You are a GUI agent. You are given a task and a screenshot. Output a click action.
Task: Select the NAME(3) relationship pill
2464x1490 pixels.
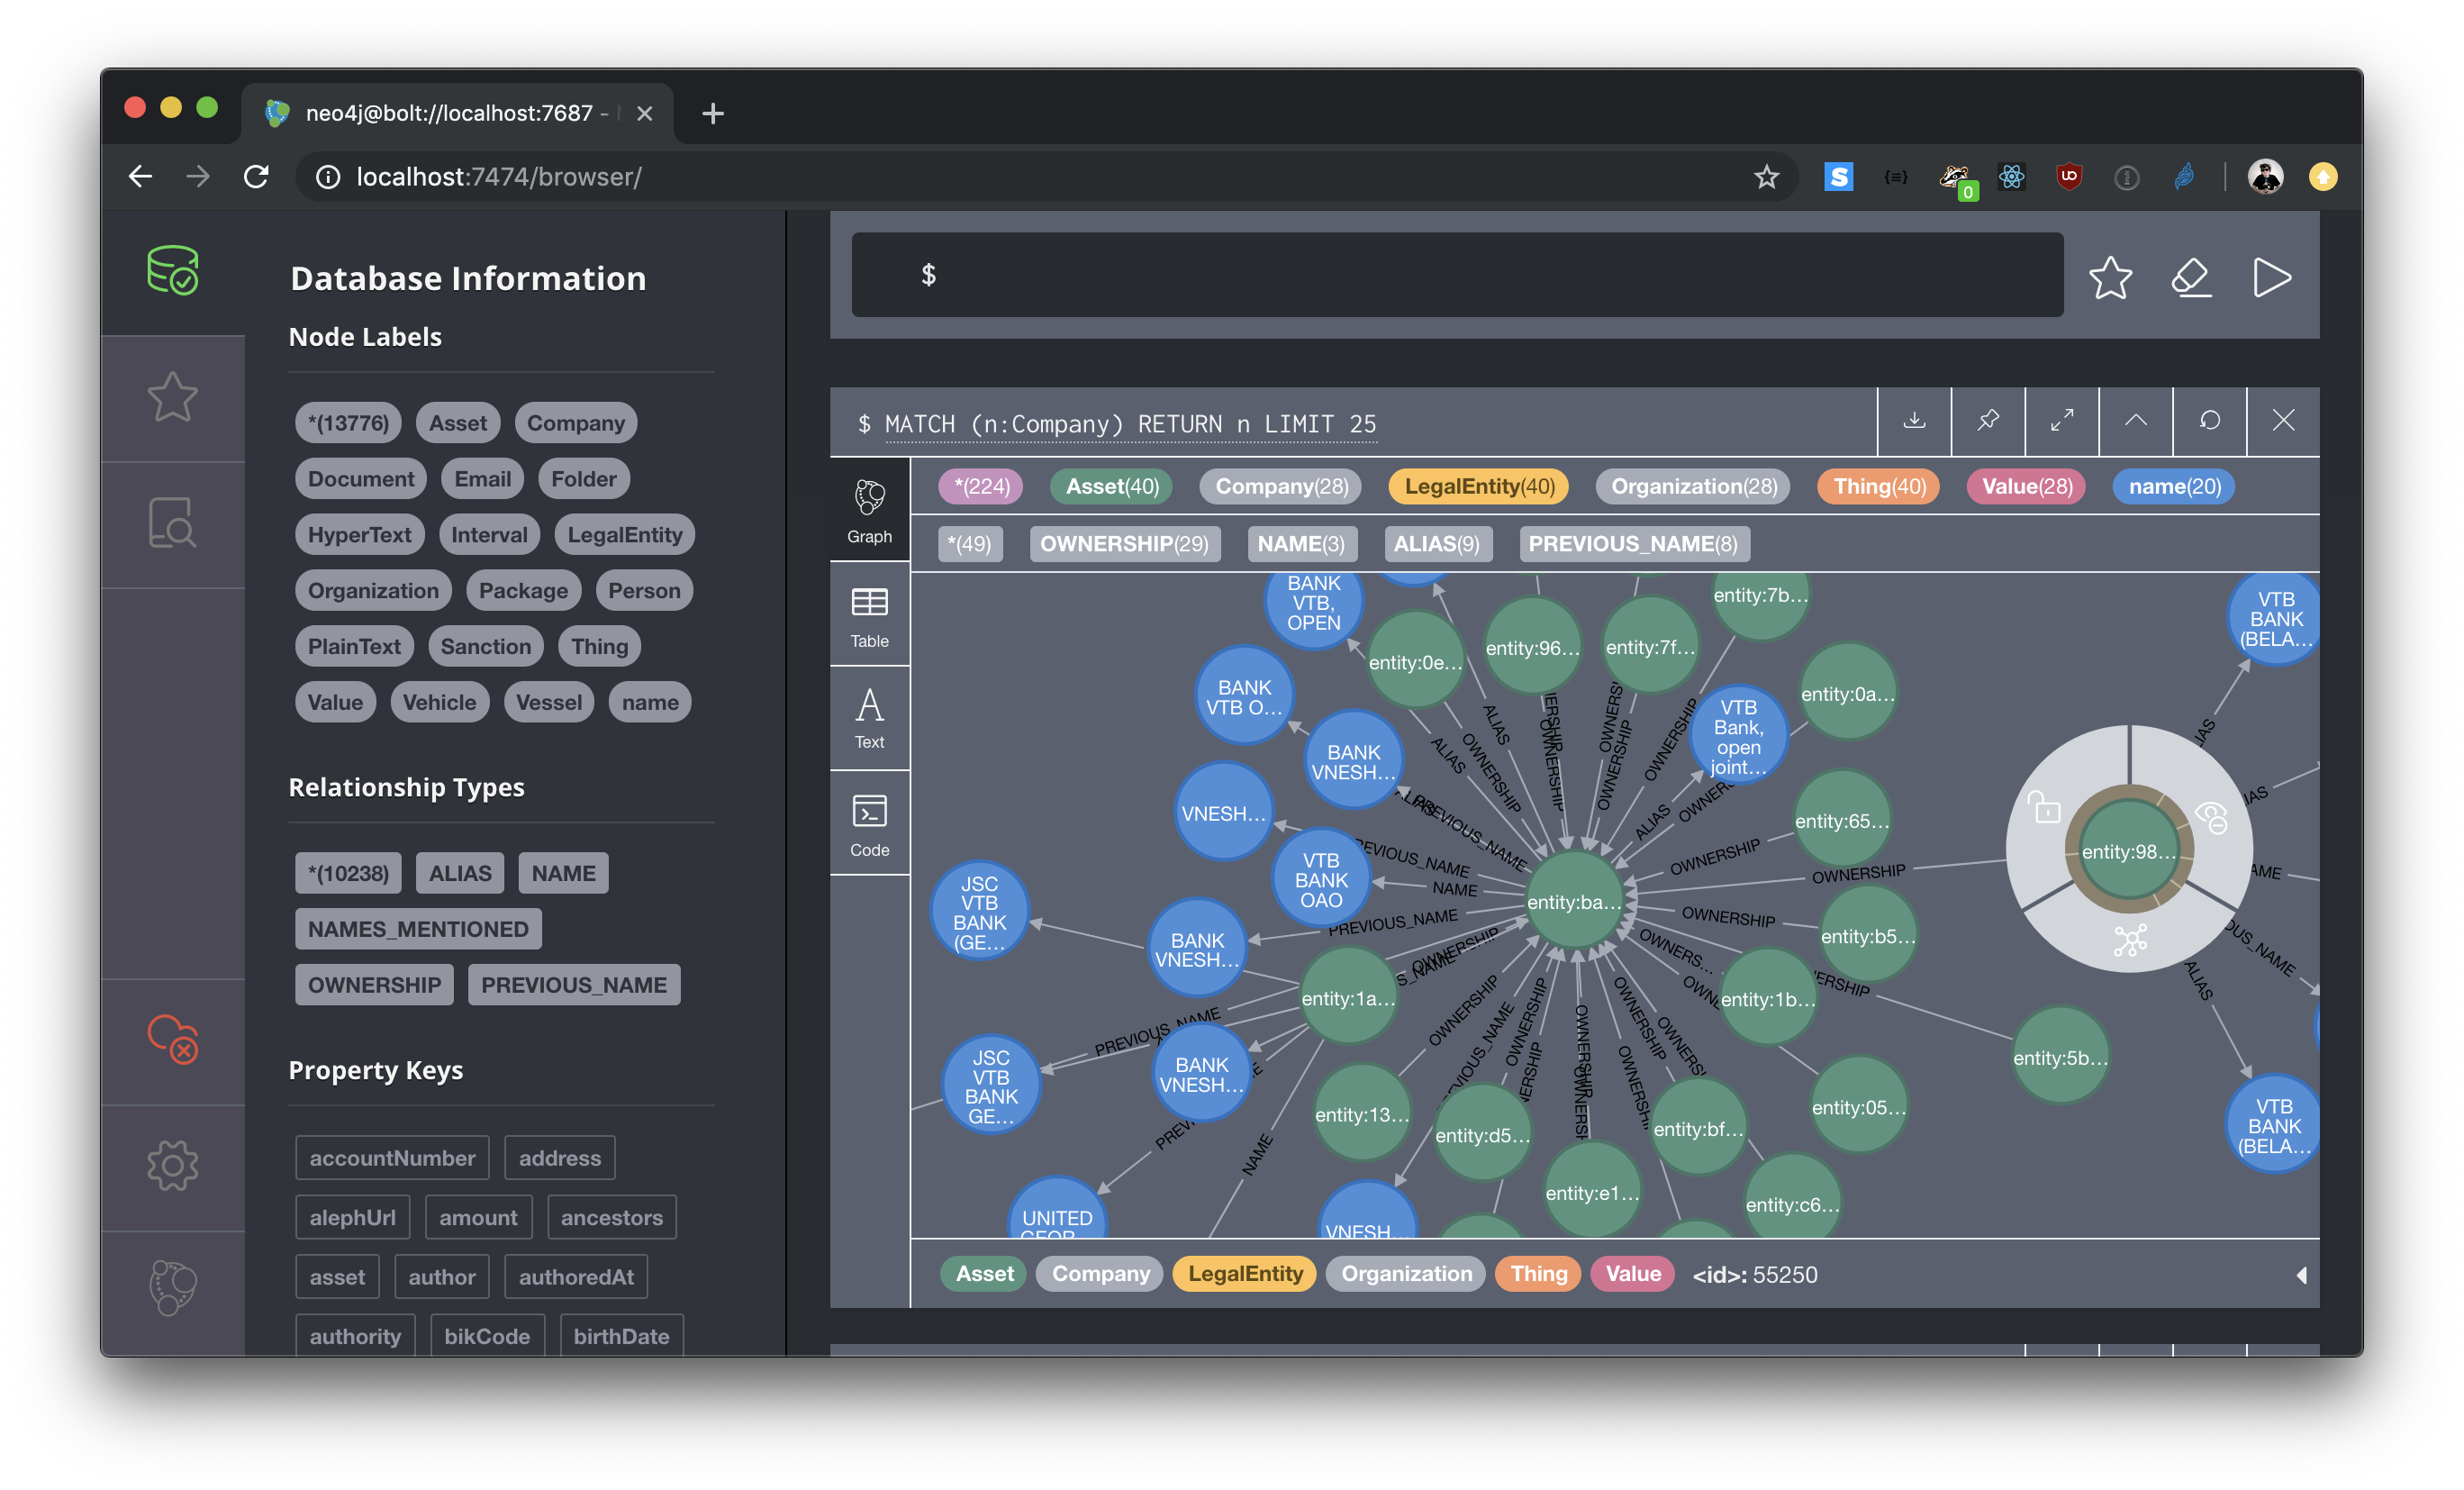(1301, 544)
